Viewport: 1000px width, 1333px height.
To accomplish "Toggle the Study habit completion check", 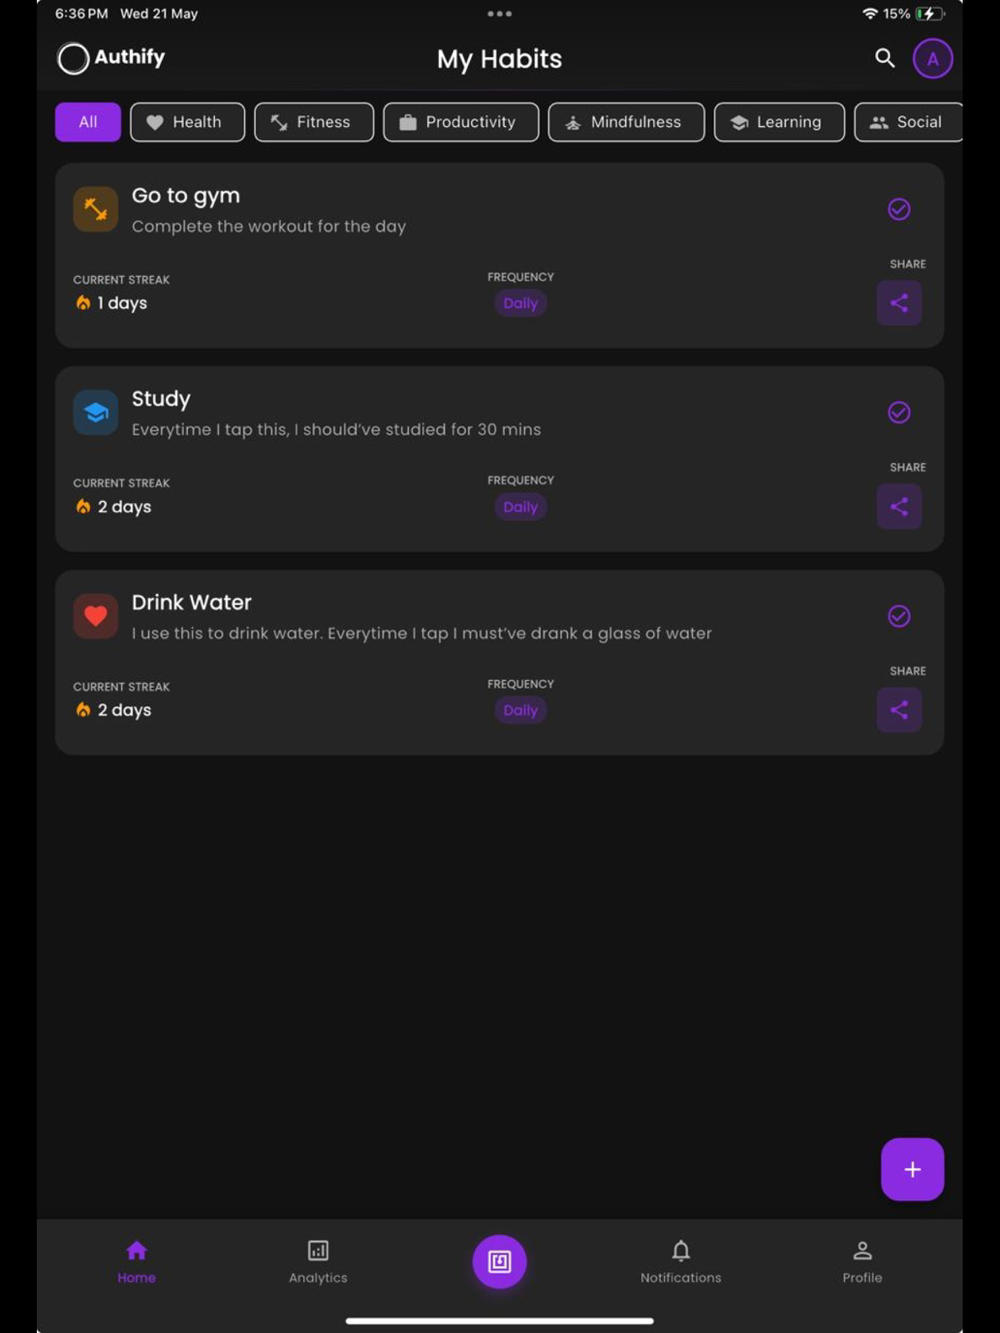I will (x=899, y=412).
